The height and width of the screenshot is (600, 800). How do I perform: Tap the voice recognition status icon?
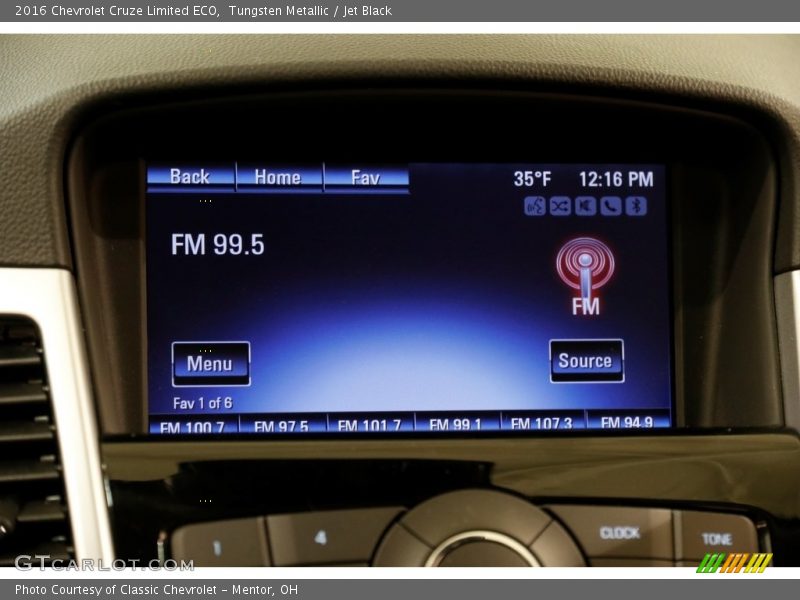(x=534, y=206)
